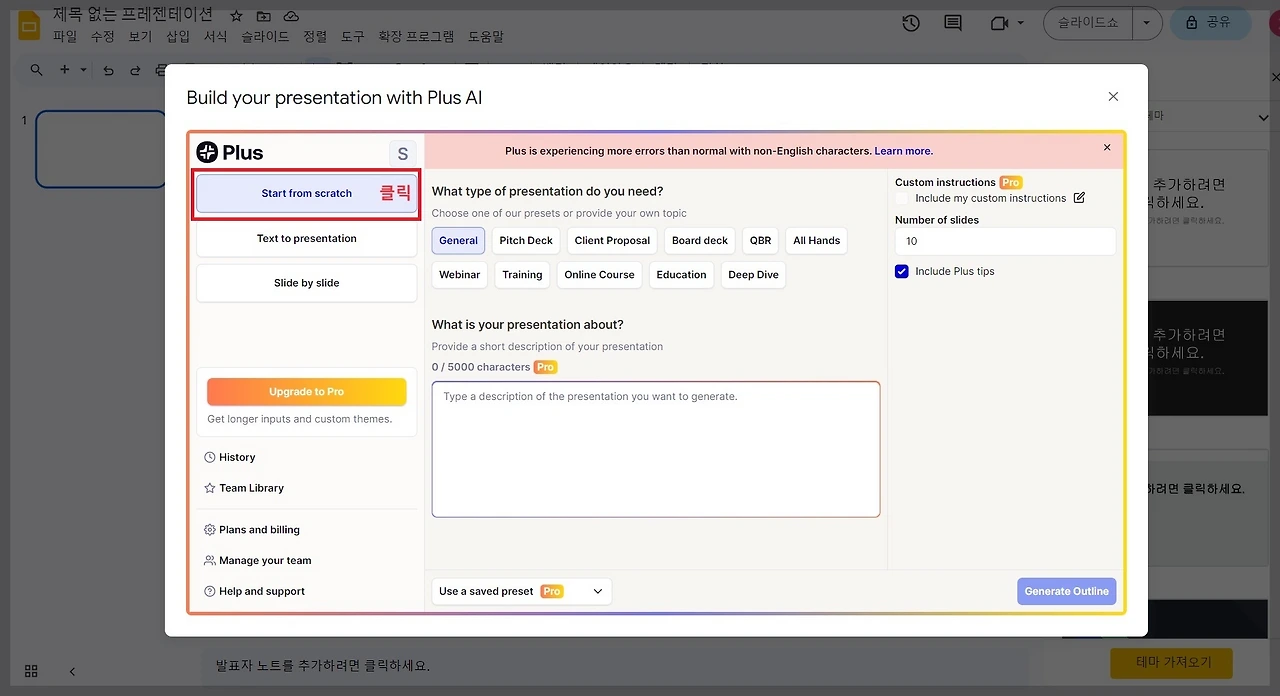The image size is (1280, 696).
Task: Click 테마 가져오기 button
Action: (1171, 662)
